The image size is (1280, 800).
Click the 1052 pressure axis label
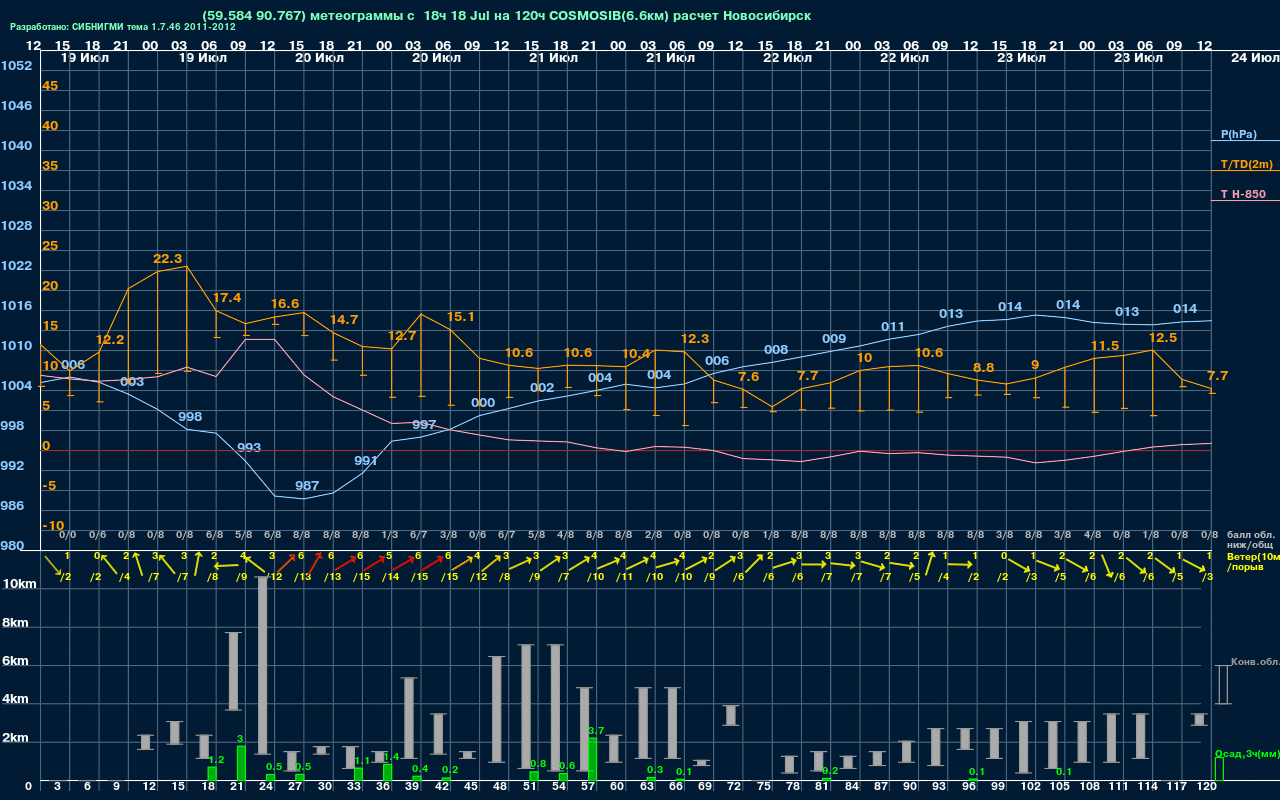16,65
